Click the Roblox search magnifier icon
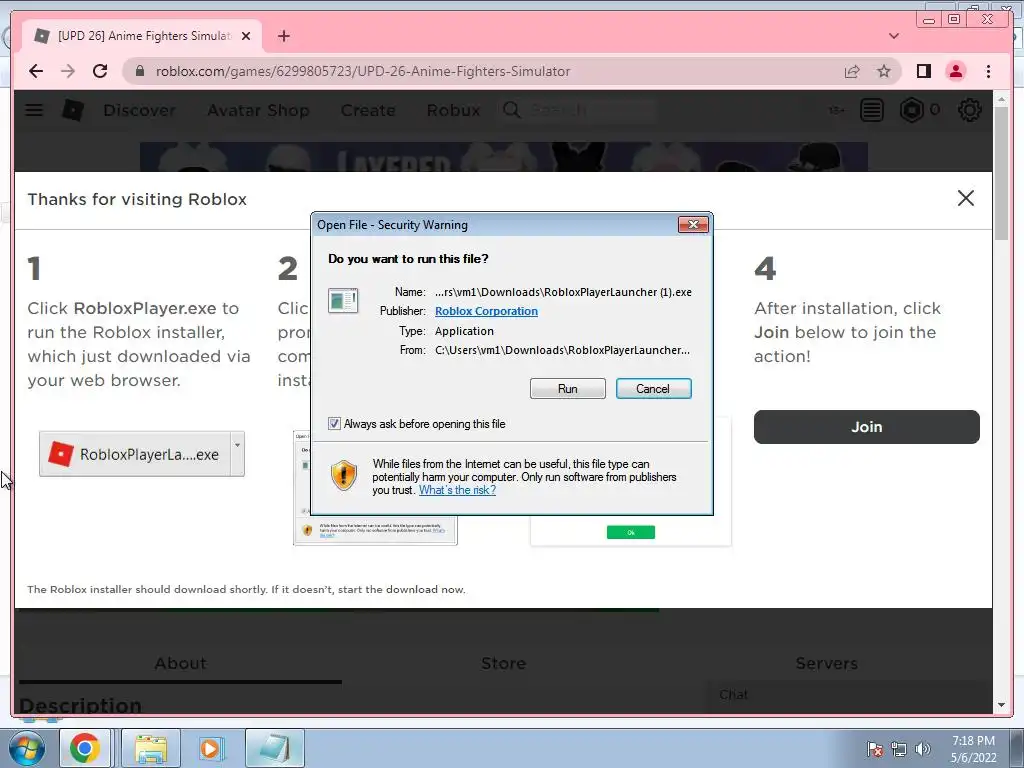This screenshot has height=768, width=1024. tap(511, 110)
